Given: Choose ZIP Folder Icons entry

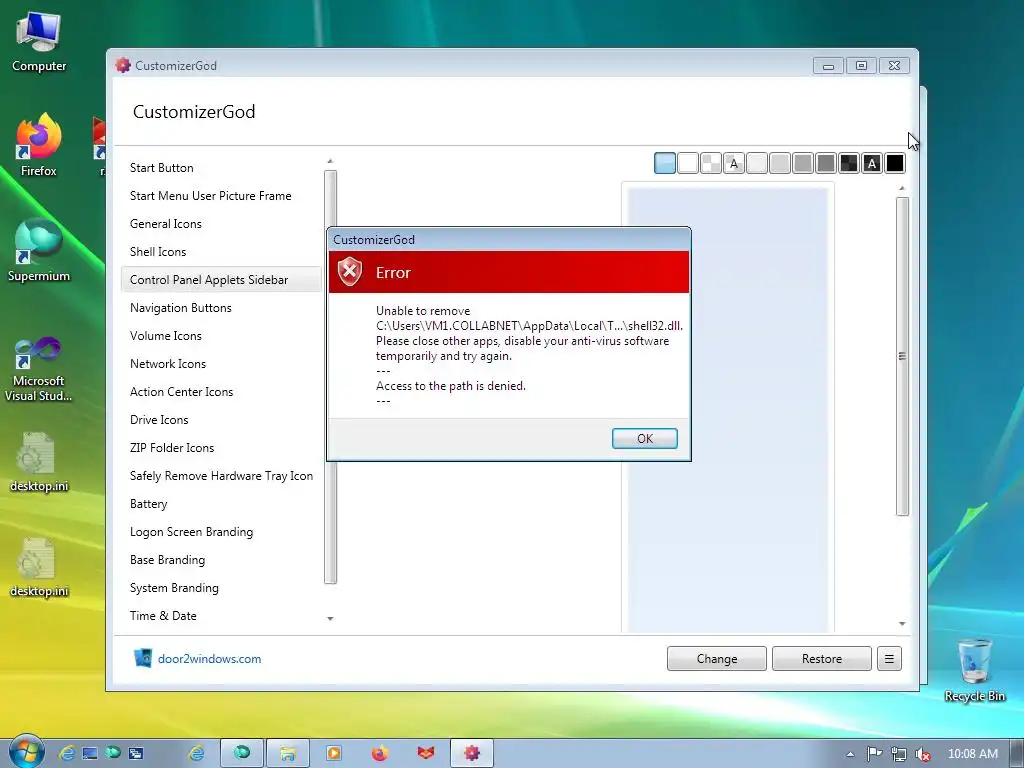Looking at the screenshot, I should pos(221,448).
